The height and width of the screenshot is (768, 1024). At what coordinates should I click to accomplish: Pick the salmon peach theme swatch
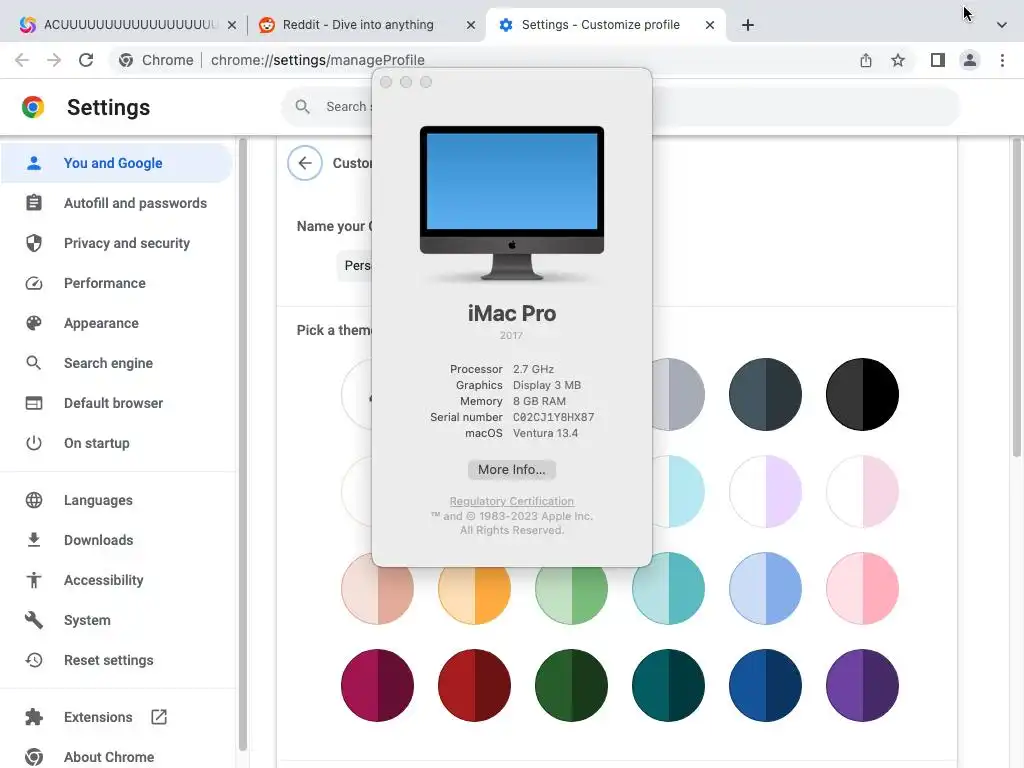point(377,591)
